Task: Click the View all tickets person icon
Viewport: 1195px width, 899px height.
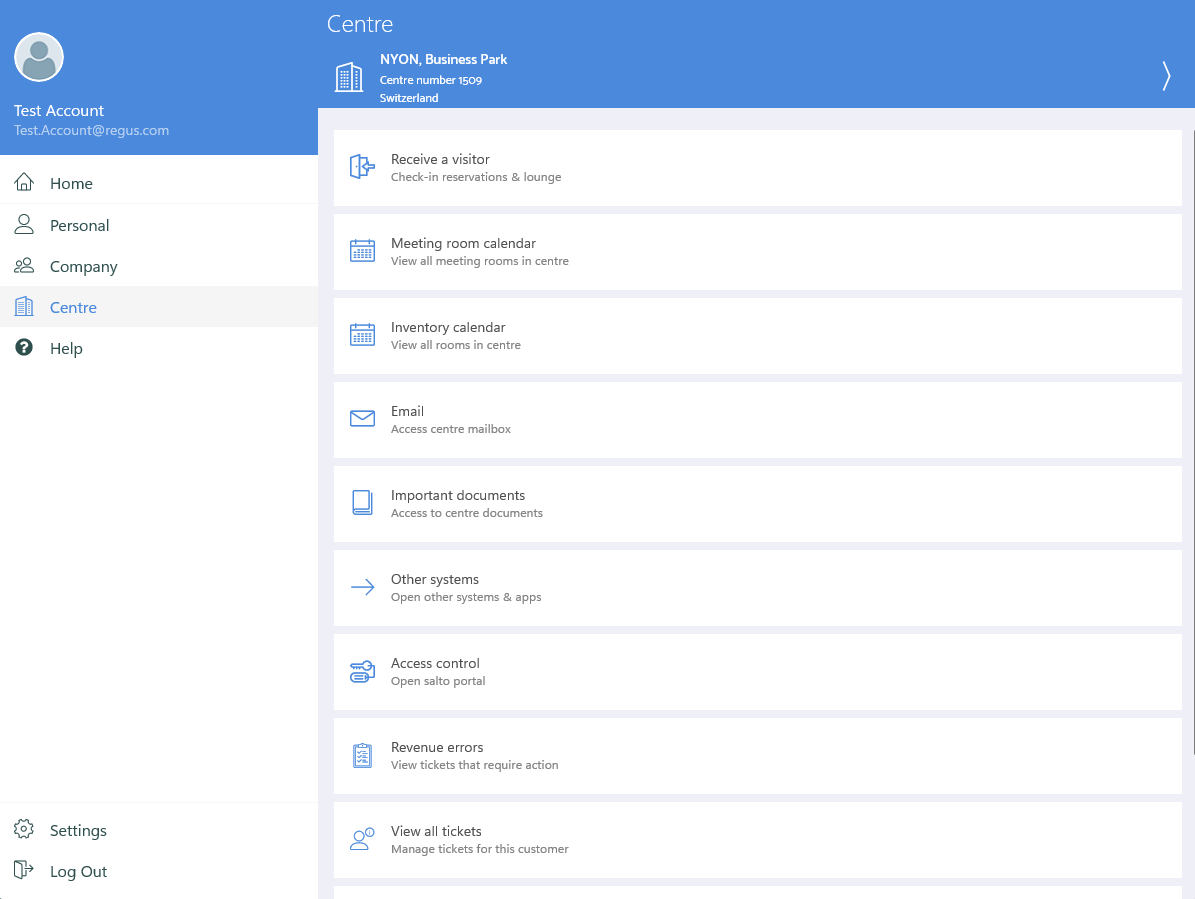Action: tap(362, 839)
